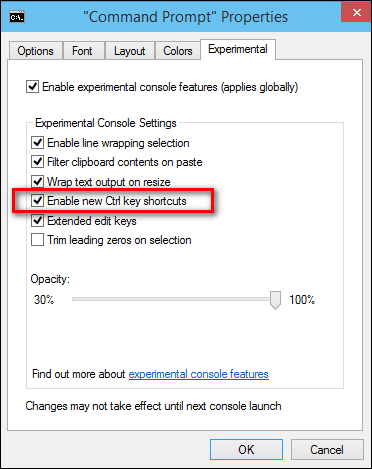Select the Layout tab
Viewport: 372px width, 469px height.
point(129,51)
